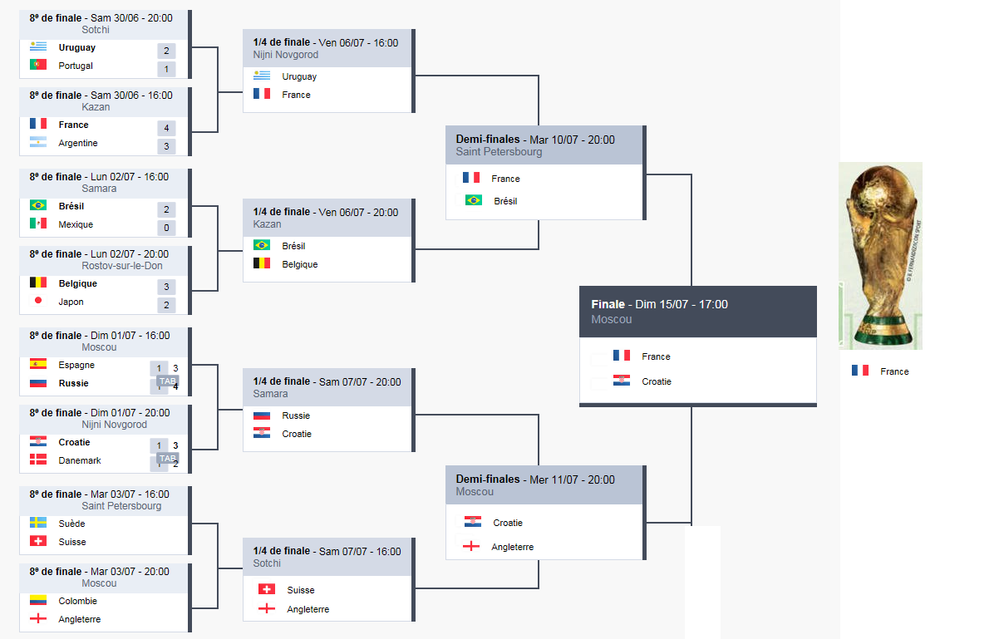Click Uruguay score 2 box

pos(166,50)
